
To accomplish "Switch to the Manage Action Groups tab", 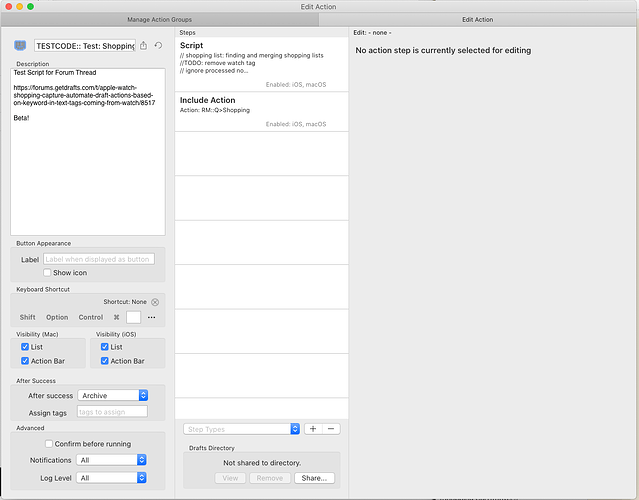I will point(159,20).
